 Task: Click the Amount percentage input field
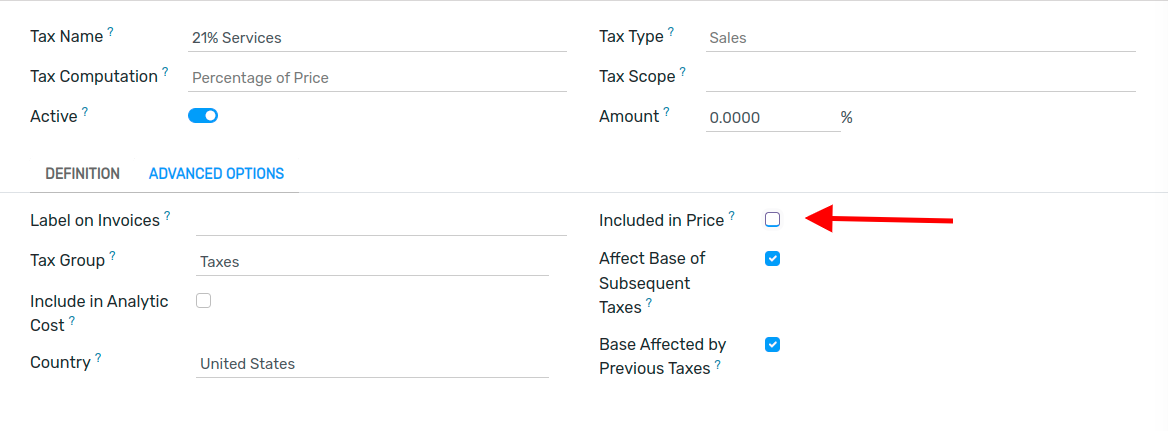pos(772,118)
